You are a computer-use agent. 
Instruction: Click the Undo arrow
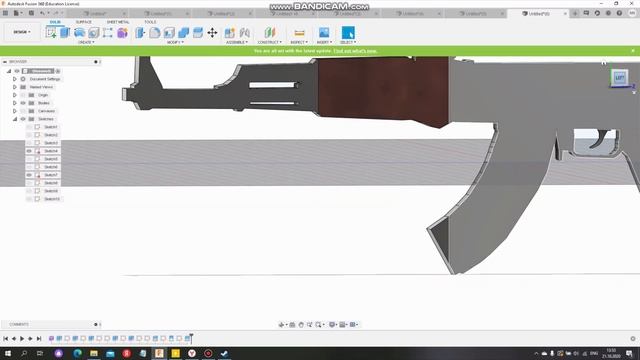click(42, 13)
